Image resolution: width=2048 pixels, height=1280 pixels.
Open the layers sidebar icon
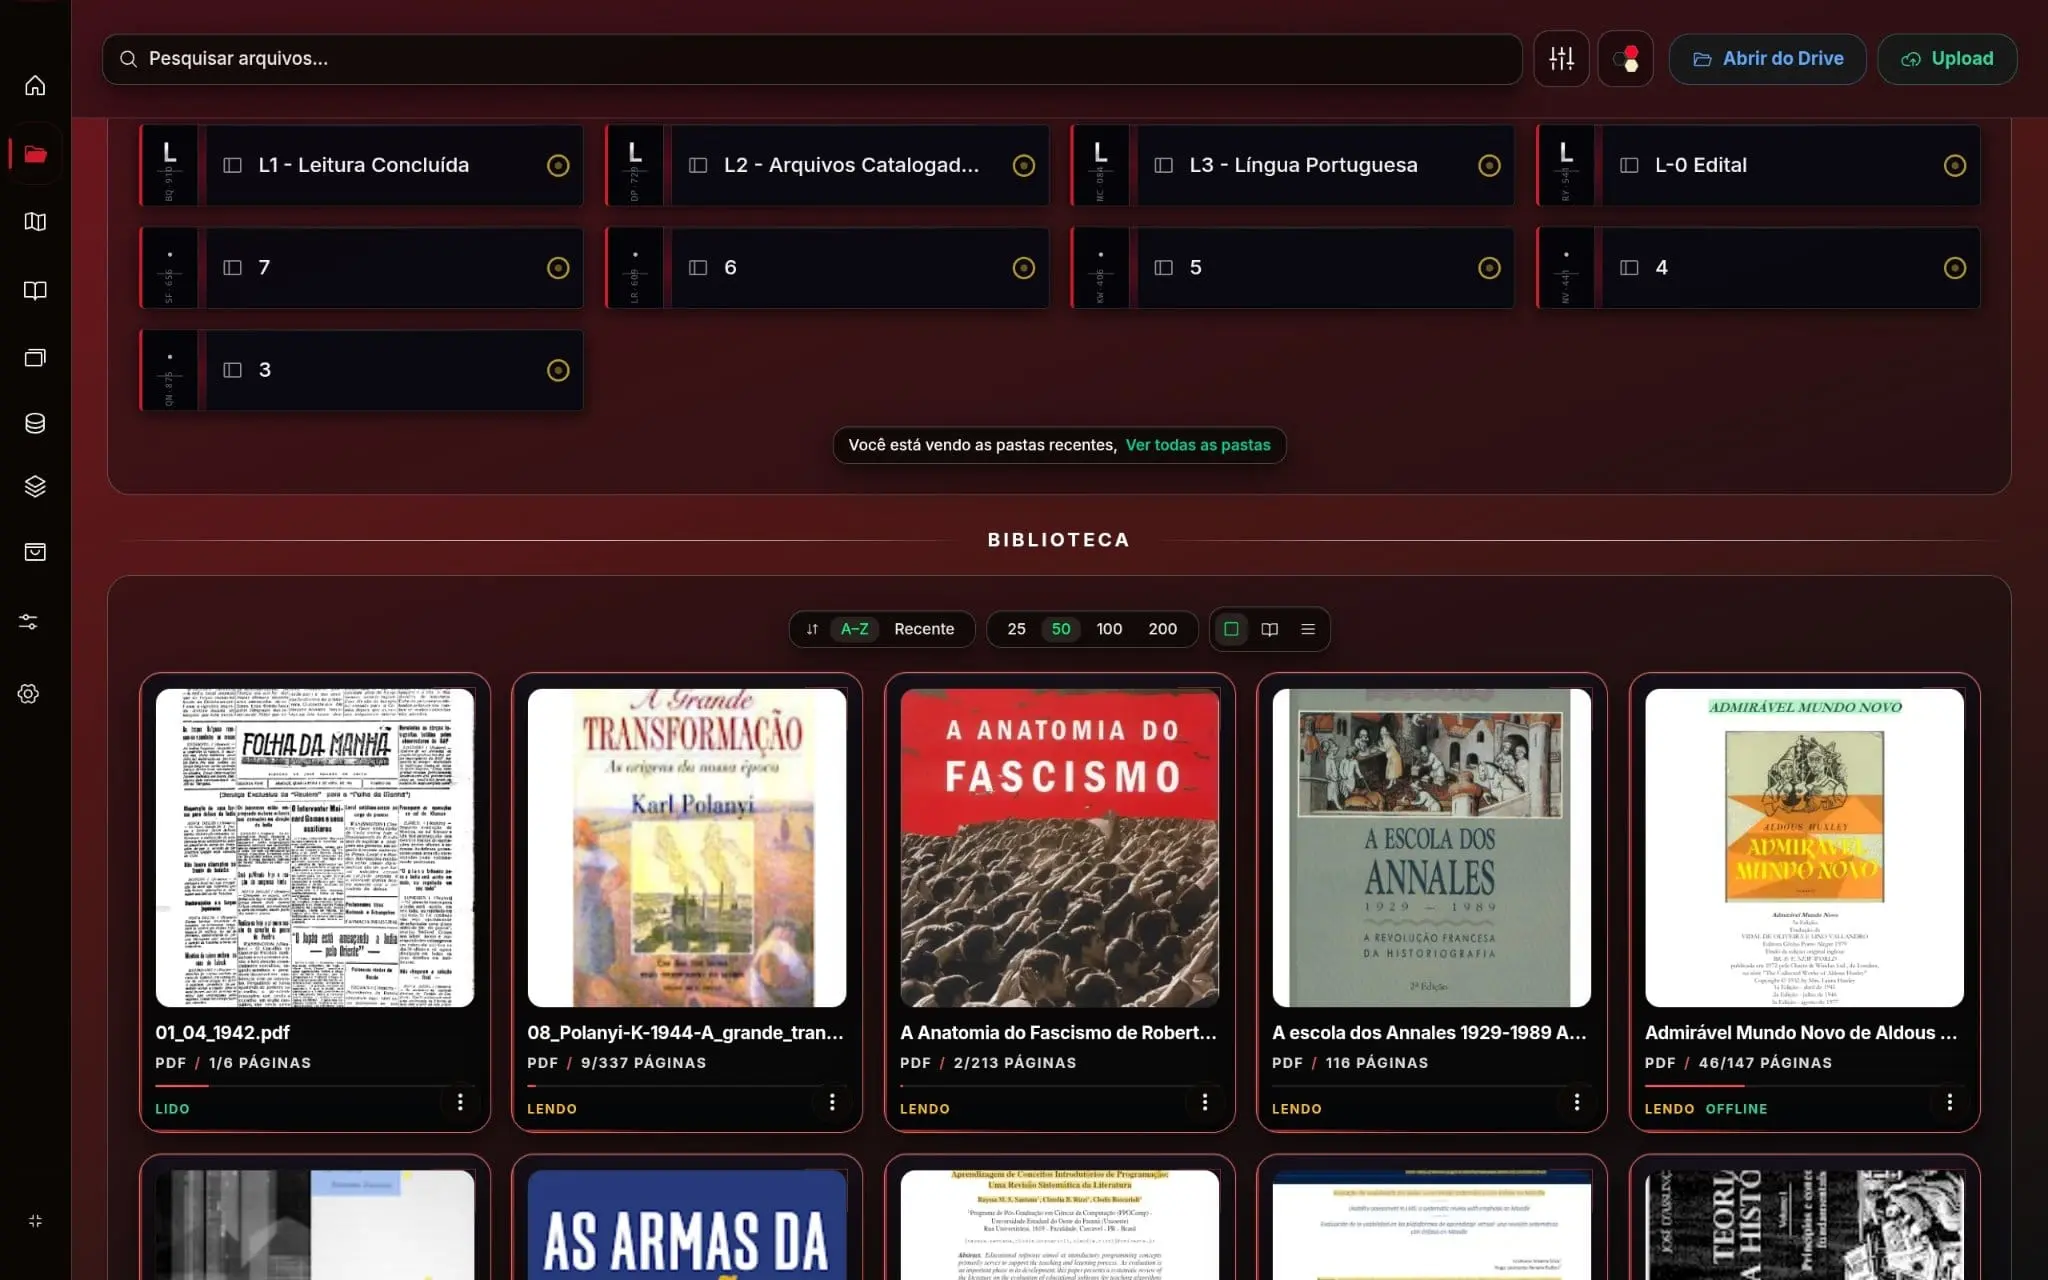click(x=35, y=487)
